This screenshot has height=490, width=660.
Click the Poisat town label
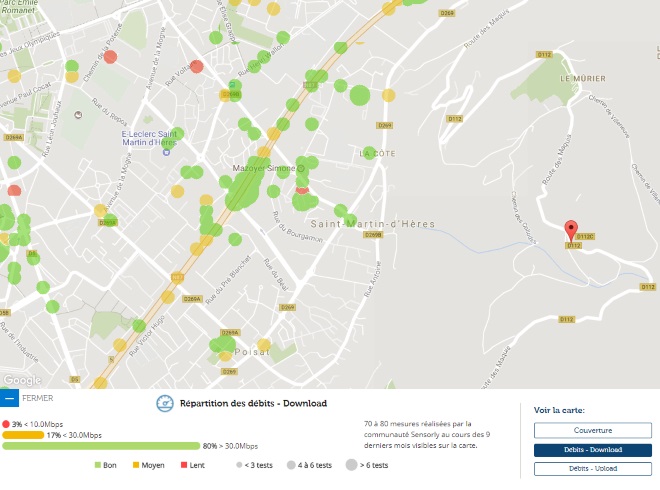point(252,352)
